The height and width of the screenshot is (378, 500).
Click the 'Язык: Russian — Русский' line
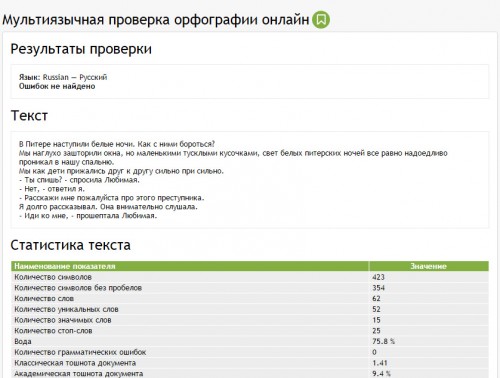click(63, 77)
